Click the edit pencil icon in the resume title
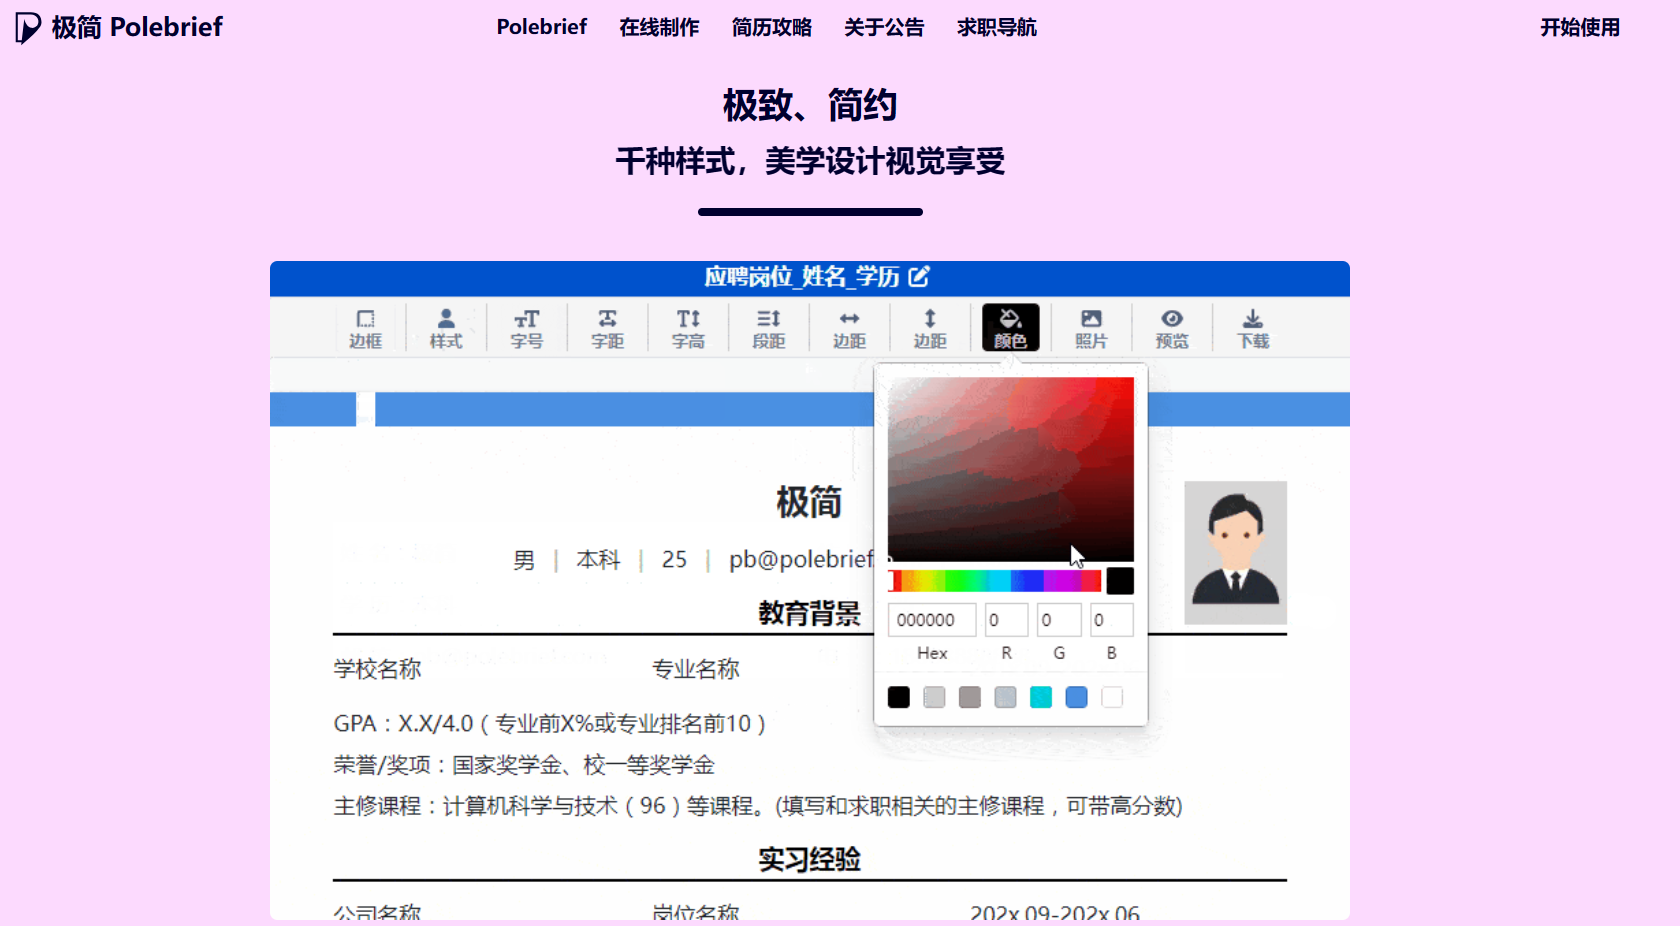This screenshot has width=1680, height=926. coord(919,278)
